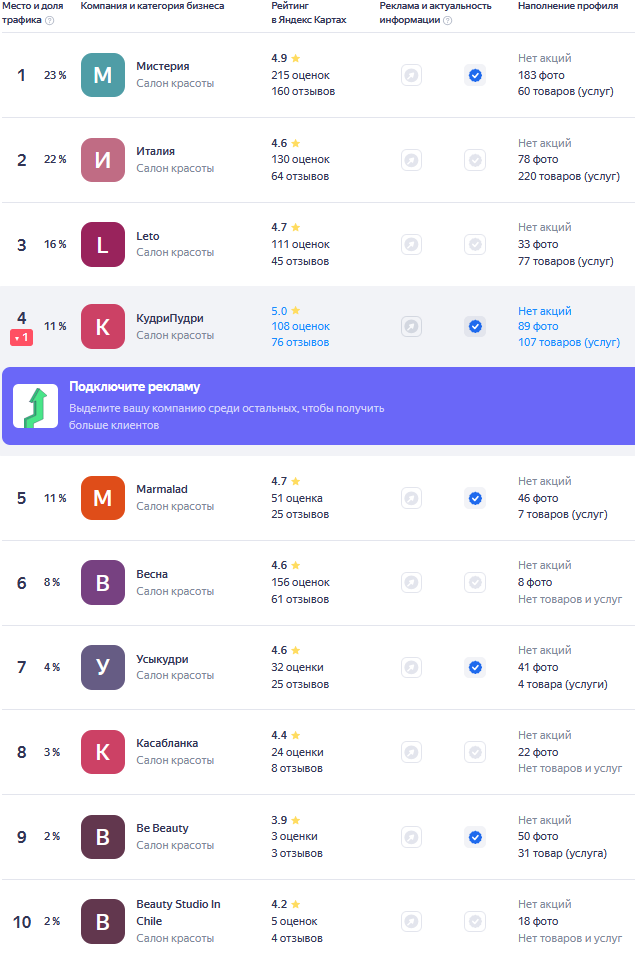Click the rank-drop indicator under position 4
This screenshot has width=635, height=960.
pyautogui.click(x=22, y=338)
